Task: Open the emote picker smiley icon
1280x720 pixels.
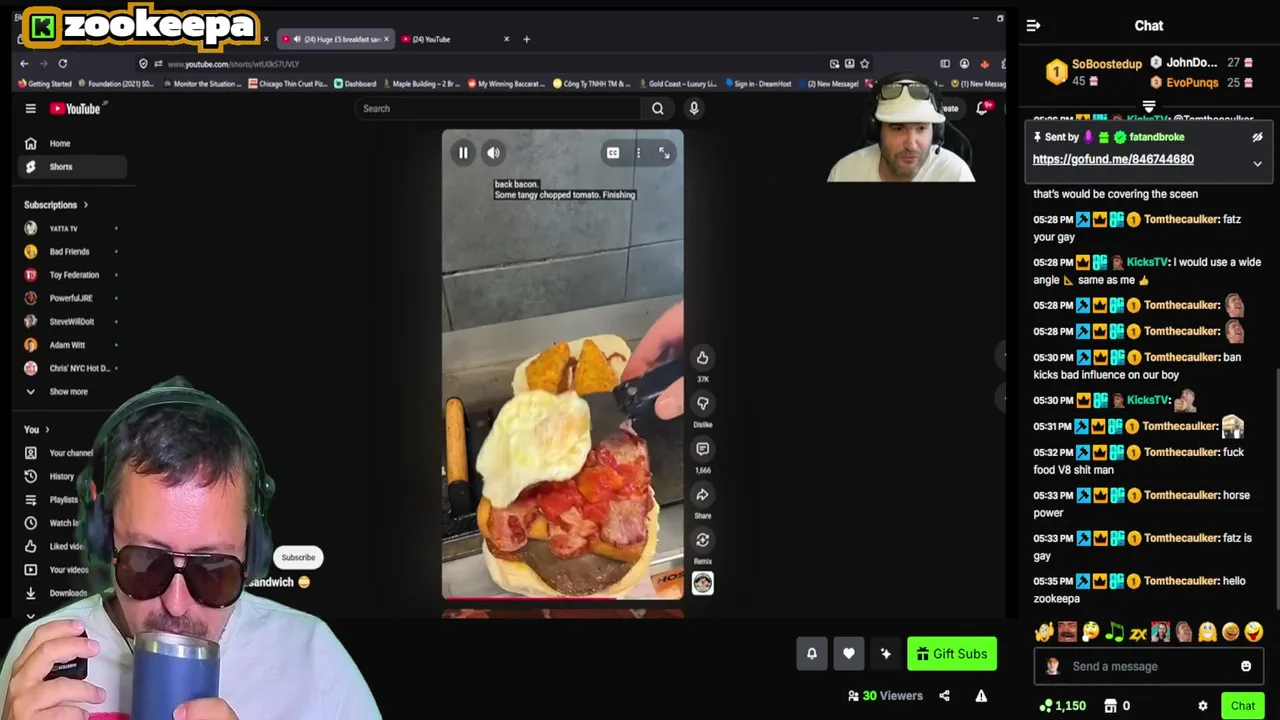Action: coord(1245,667)
